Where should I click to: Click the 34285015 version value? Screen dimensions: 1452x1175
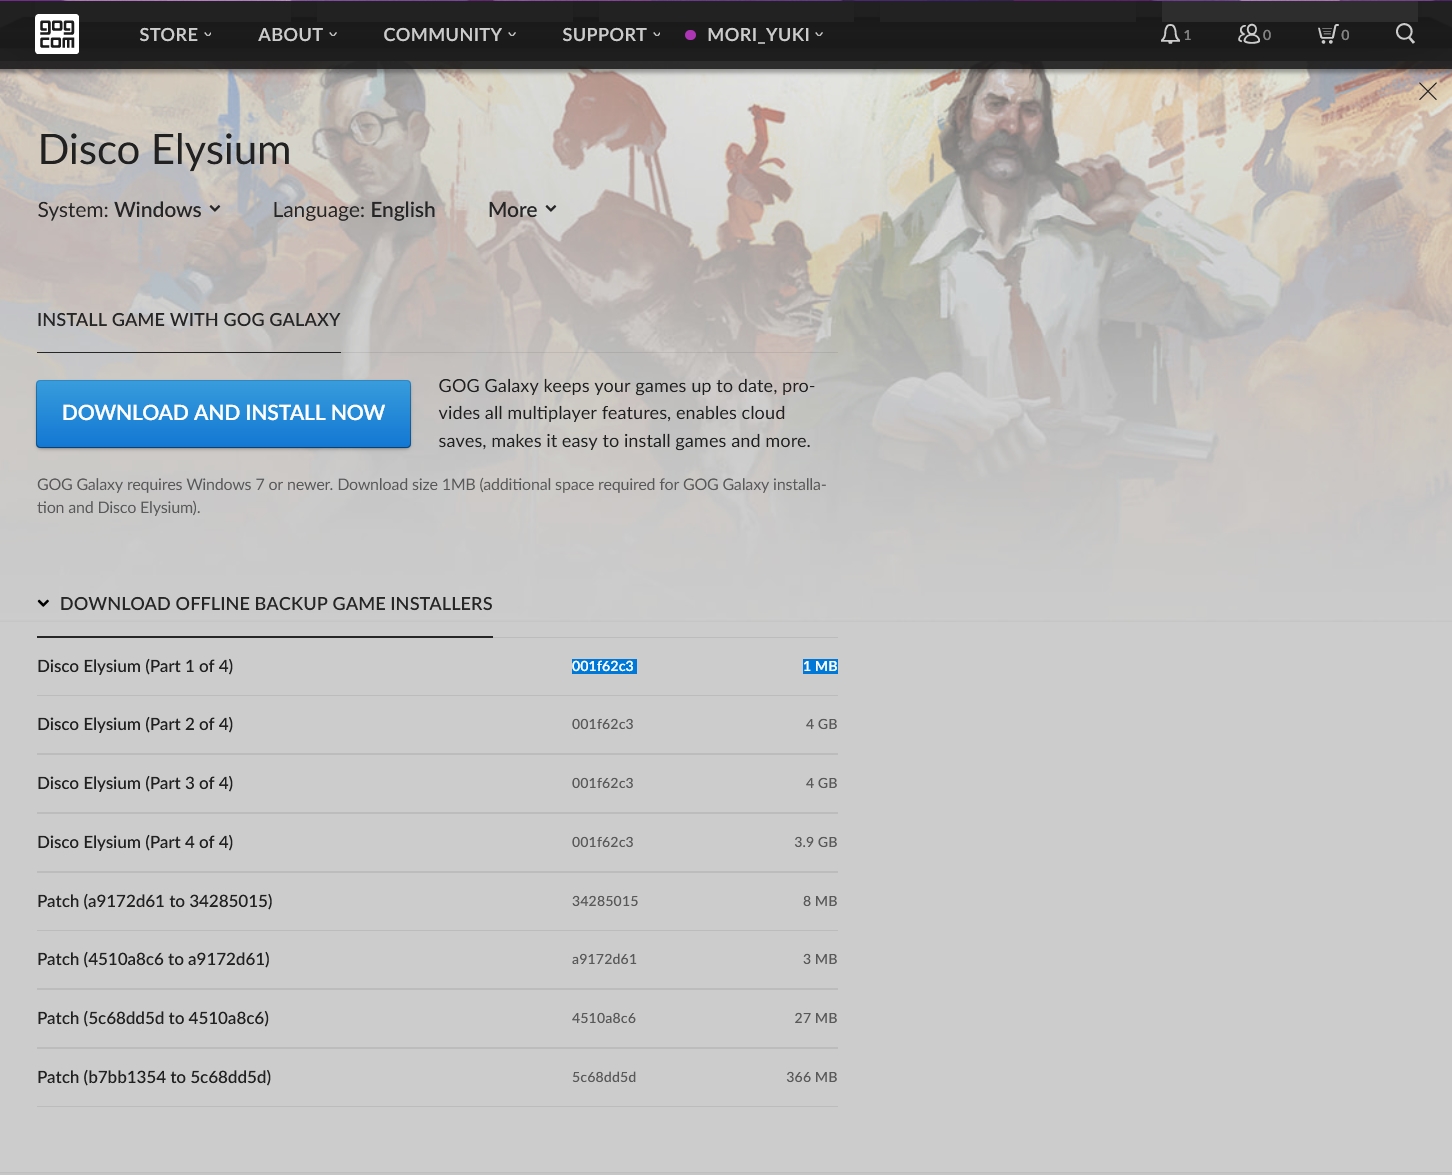click(x=605, y=901)
